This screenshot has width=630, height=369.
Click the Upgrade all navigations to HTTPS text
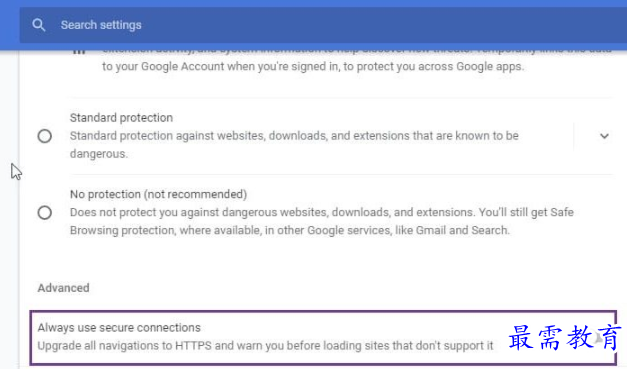265,346
